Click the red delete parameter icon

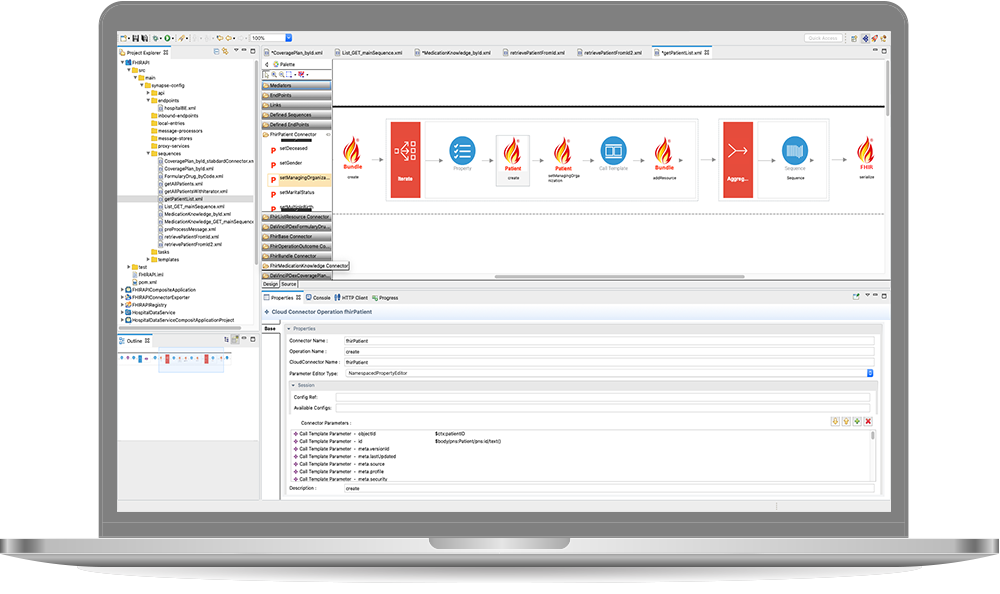tap(868, 421)
